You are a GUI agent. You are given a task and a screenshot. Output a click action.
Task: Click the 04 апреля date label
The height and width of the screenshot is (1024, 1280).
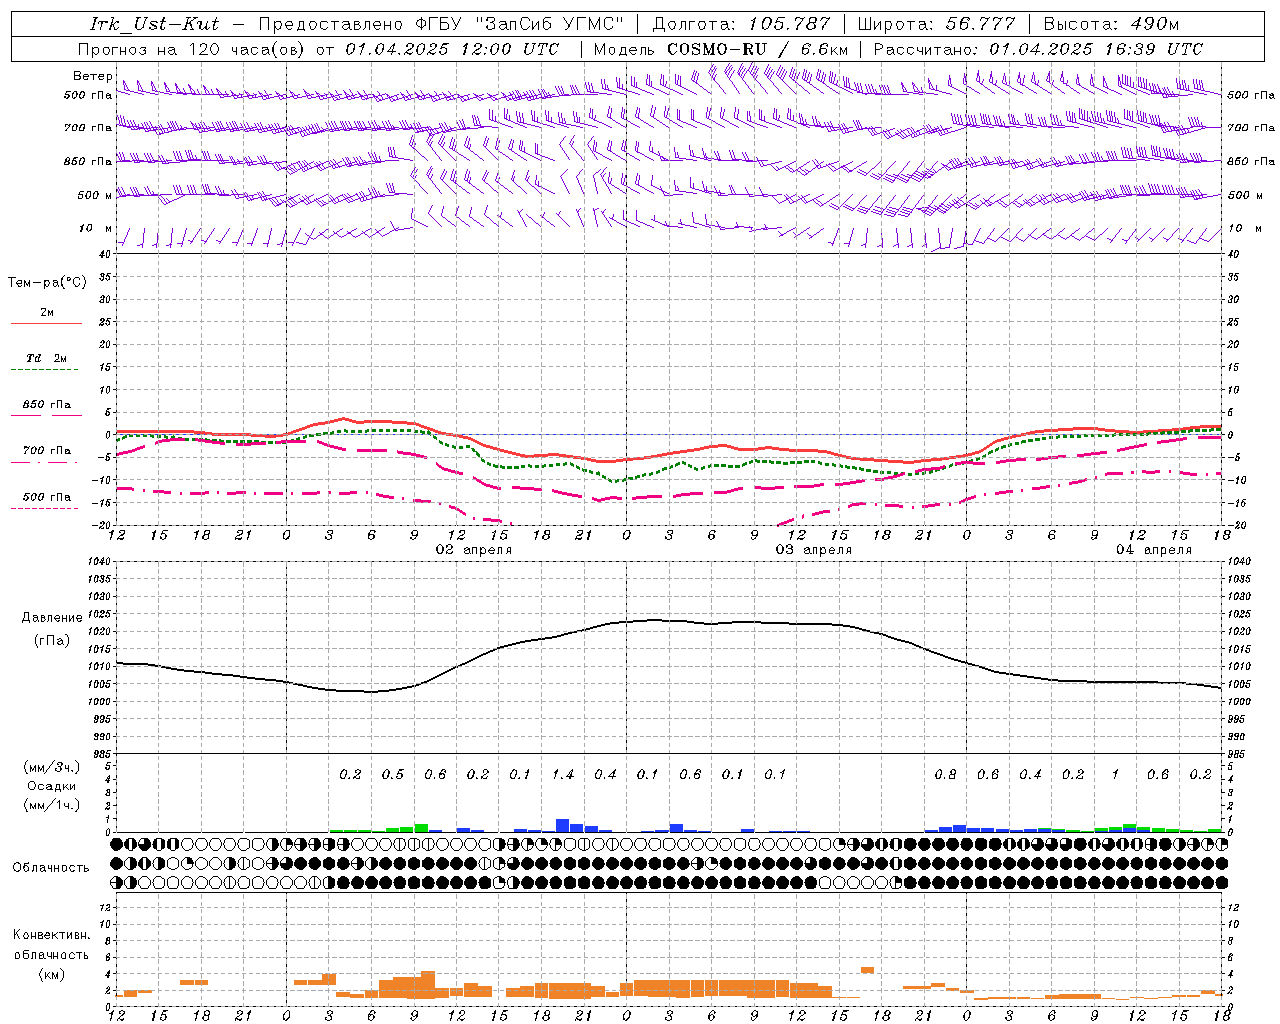click(x=1154, y=550)
